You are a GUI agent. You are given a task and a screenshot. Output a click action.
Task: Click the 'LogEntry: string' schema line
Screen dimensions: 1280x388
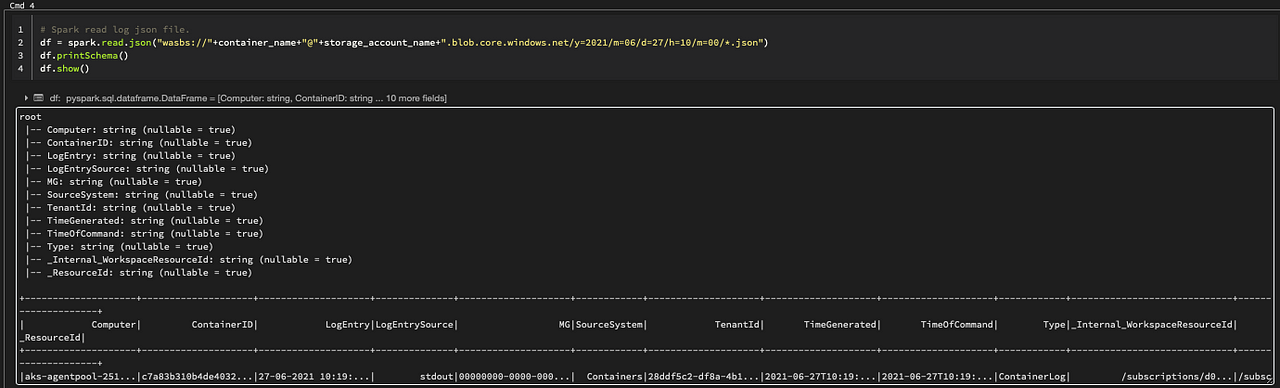(131, 156)
